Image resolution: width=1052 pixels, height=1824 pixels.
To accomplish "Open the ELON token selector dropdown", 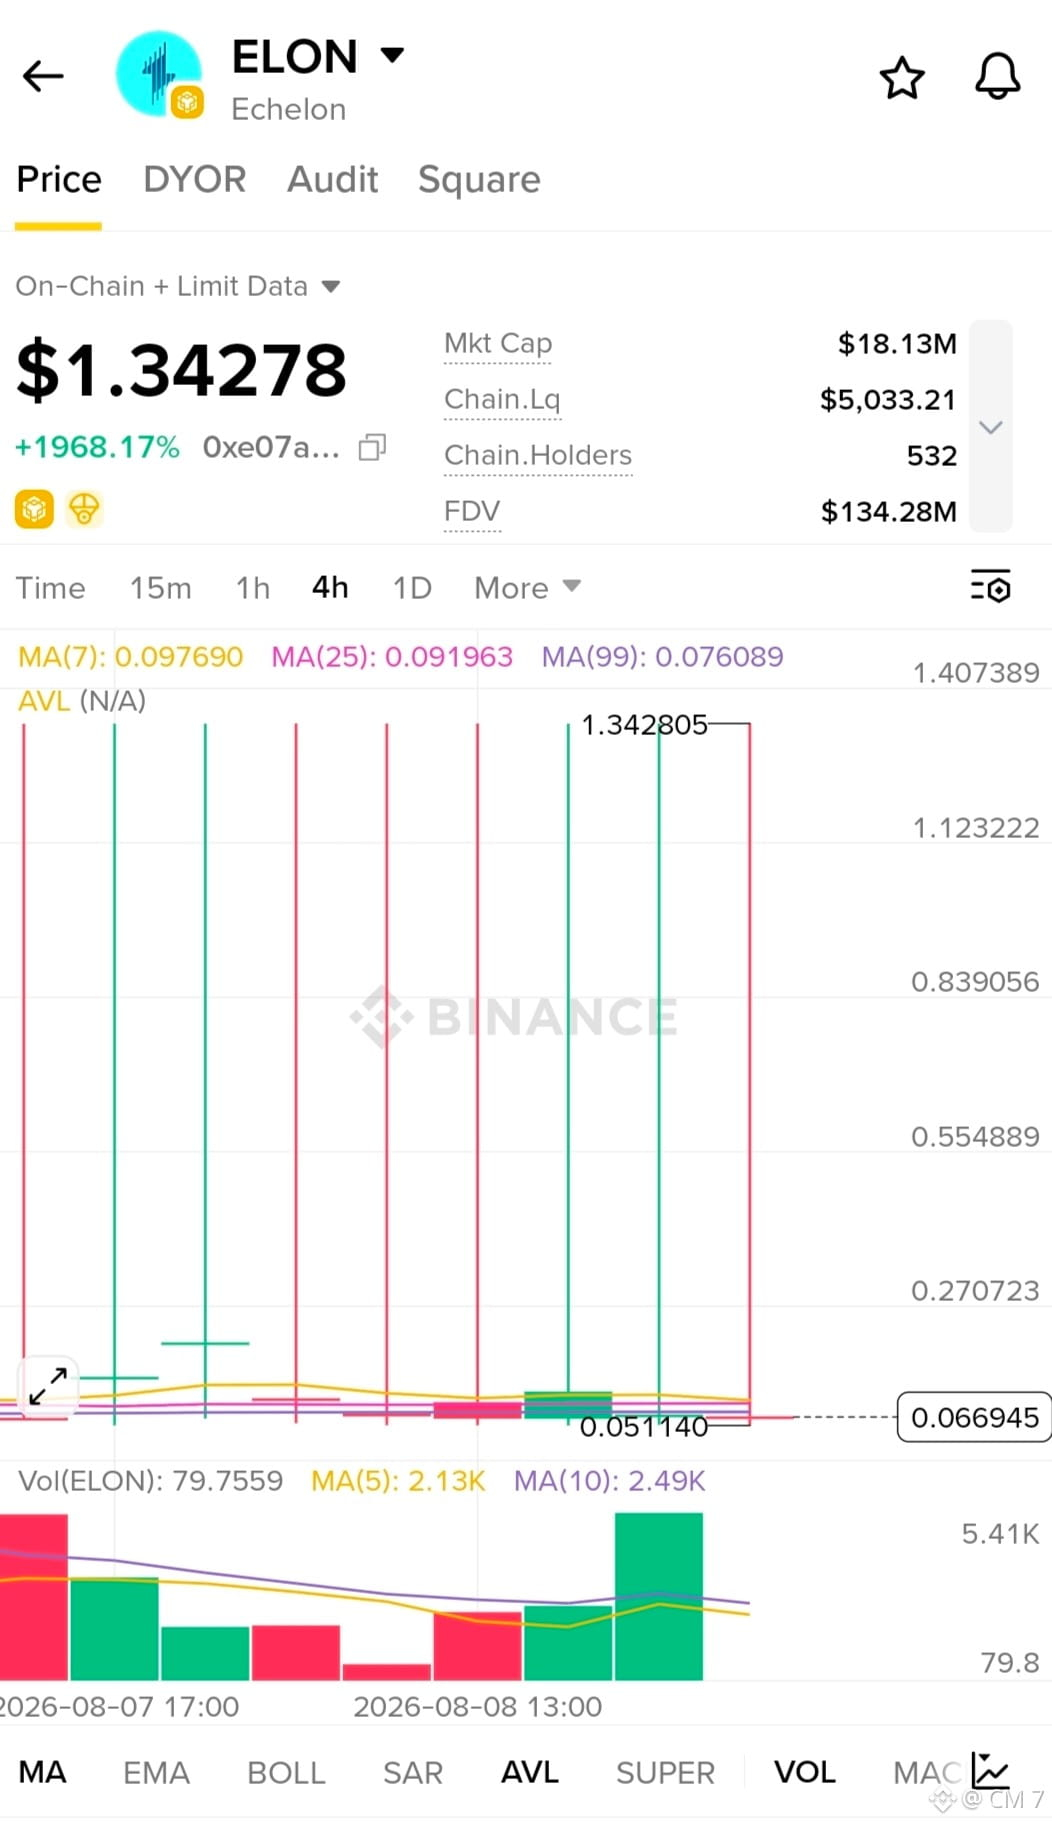I will coord(393,55).
